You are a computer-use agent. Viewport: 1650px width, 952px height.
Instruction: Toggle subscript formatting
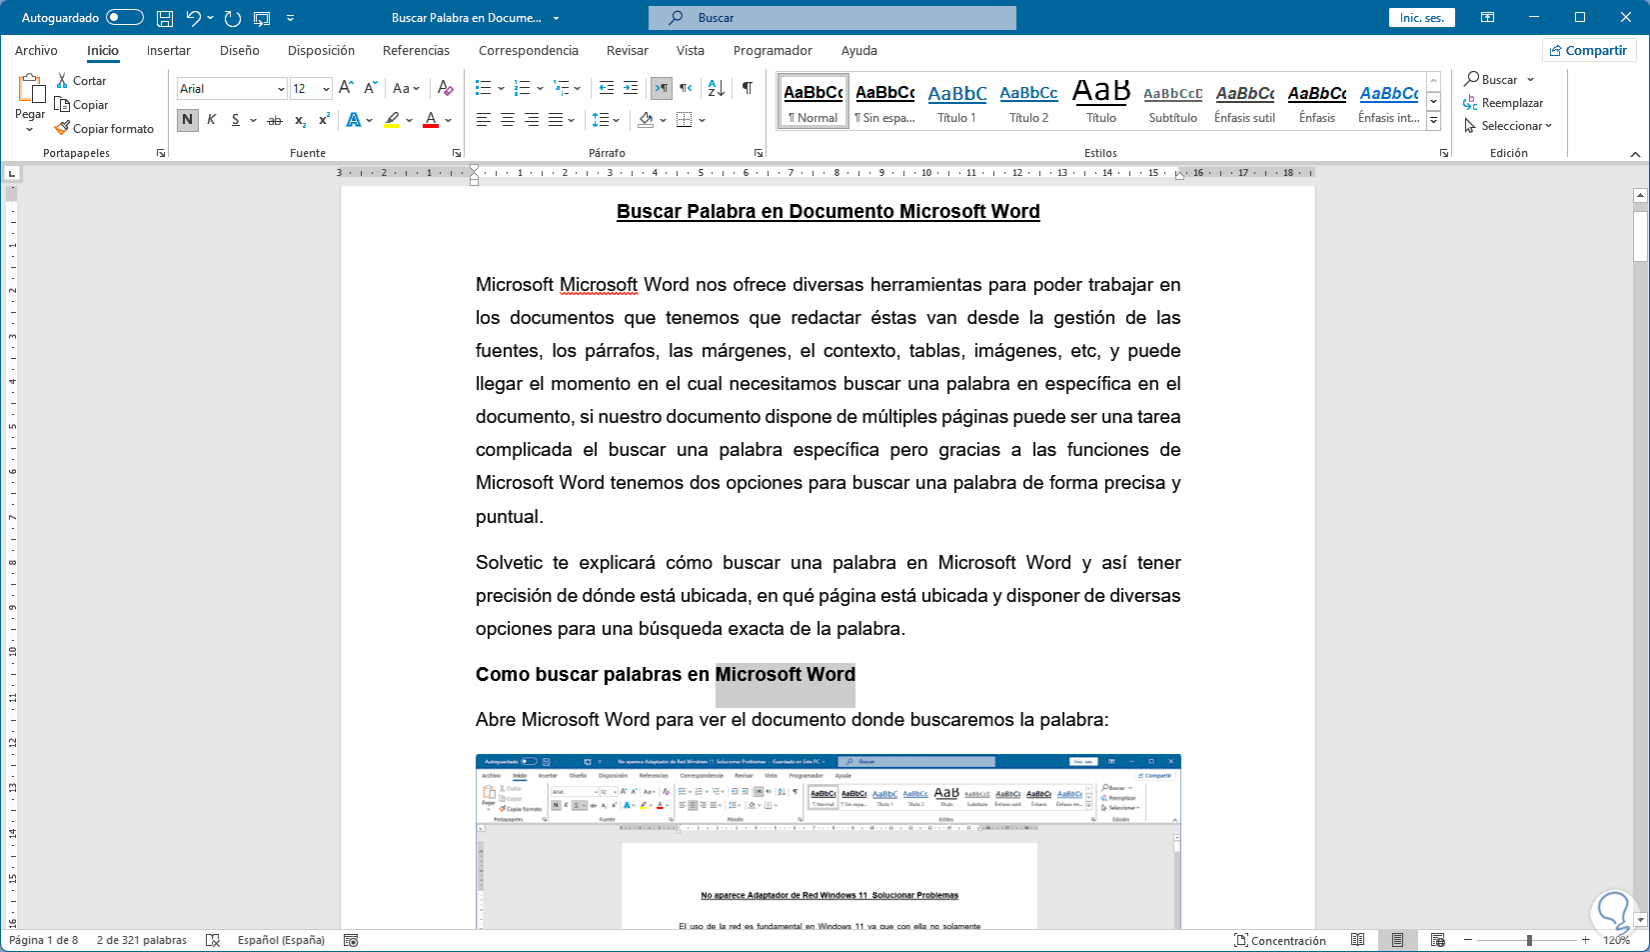300,120
